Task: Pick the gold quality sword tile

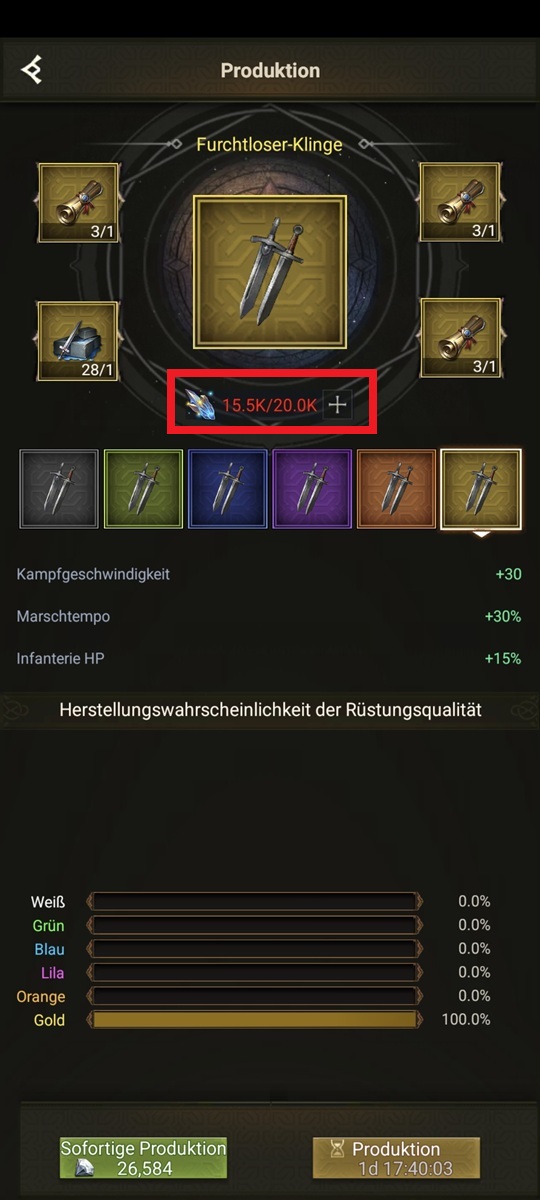Action: [481, 489]
